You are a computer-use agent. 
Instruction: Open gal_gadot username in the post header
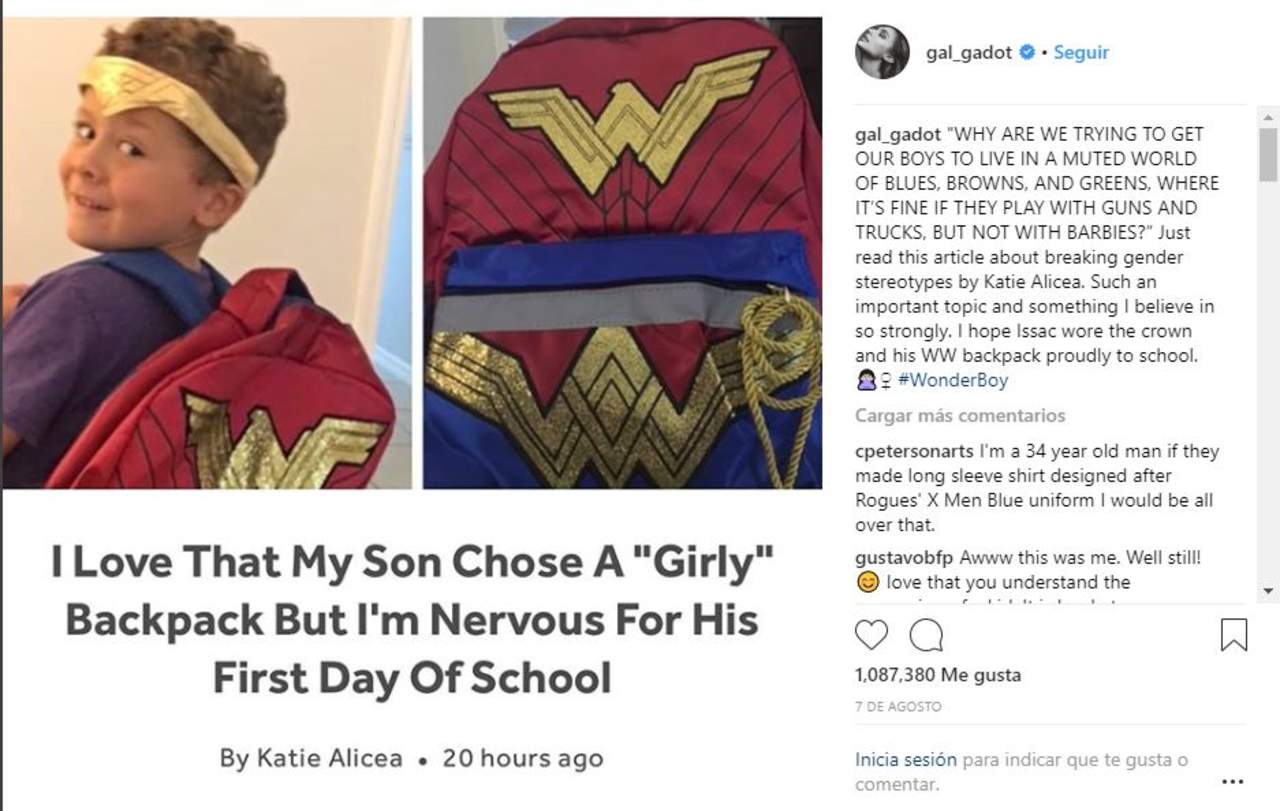(x=969, y=53)
